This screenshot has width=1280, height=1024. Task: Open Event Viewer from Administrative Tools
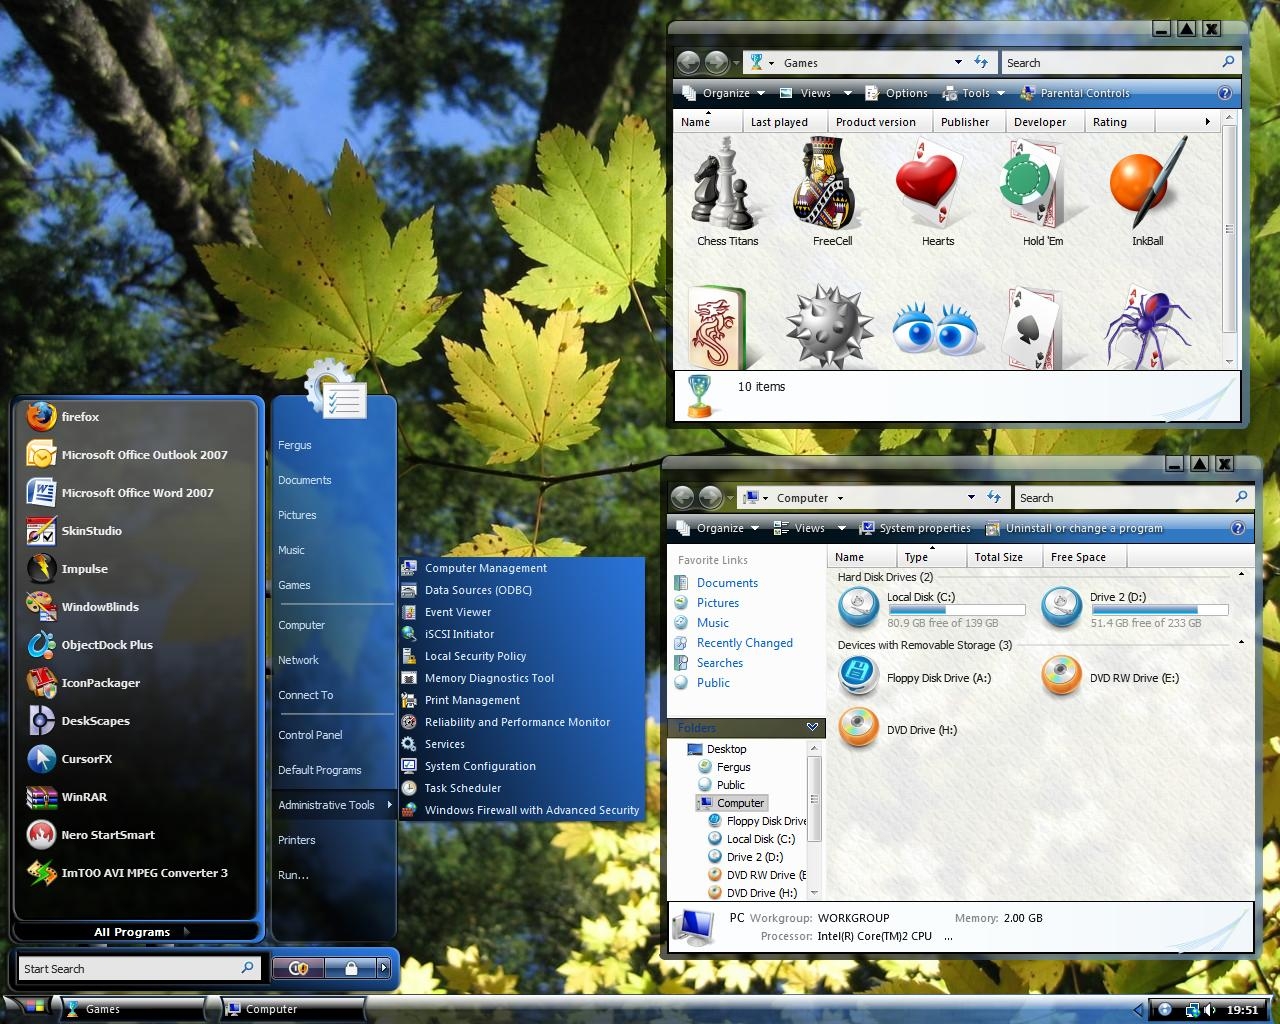point(522,612)
